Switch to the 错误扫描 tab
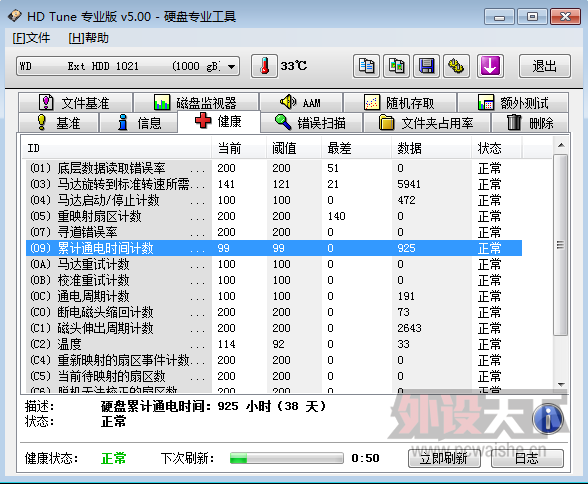The width and height of the screenshot is (588, 484). pos(311,123)
